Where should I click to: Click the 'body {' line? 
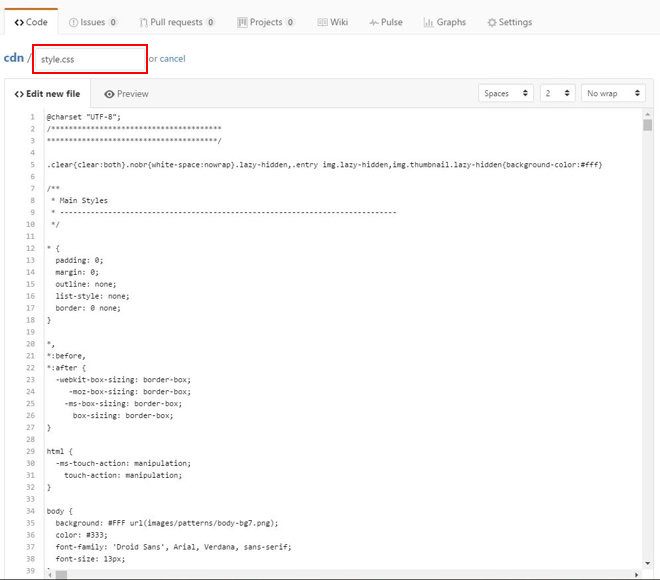[59, 511]
